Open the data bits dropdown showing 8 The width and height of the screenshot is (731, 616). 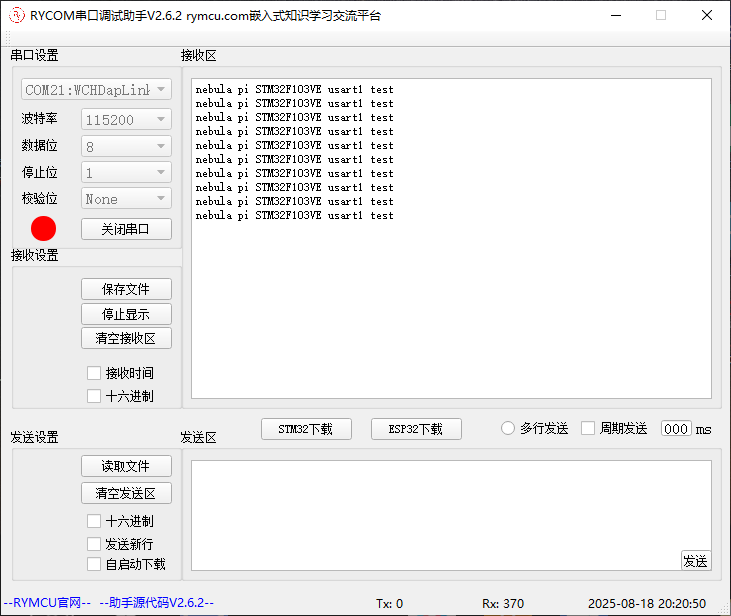pos(126,146)
